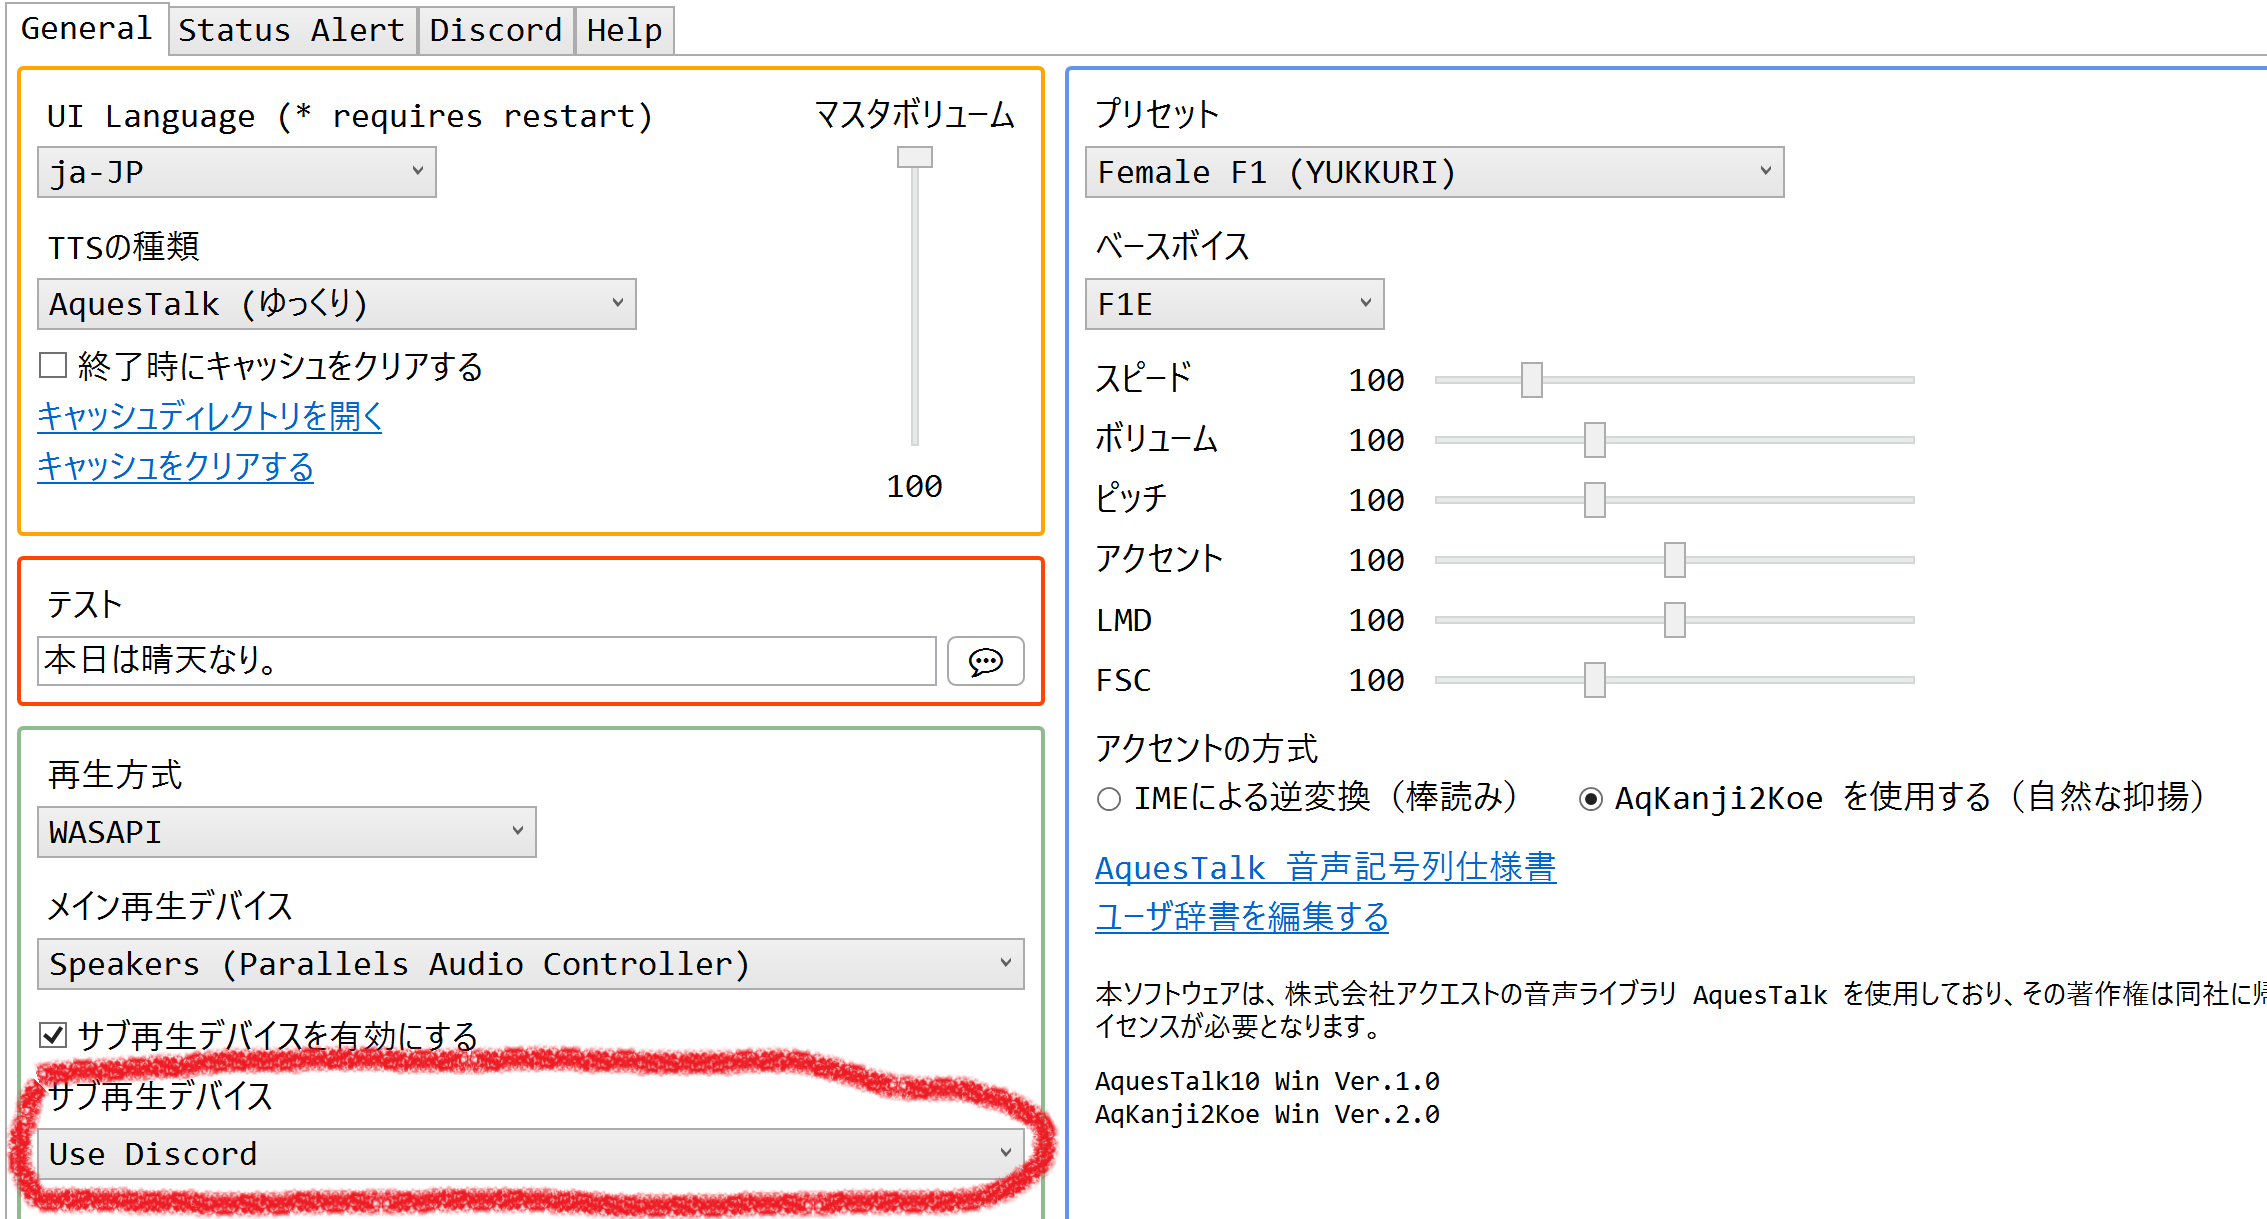This screenshot has width=2267, height=1219.
Task: Open the TTSの種類 AquesTalk dropdown
Action: coord(337,304)
